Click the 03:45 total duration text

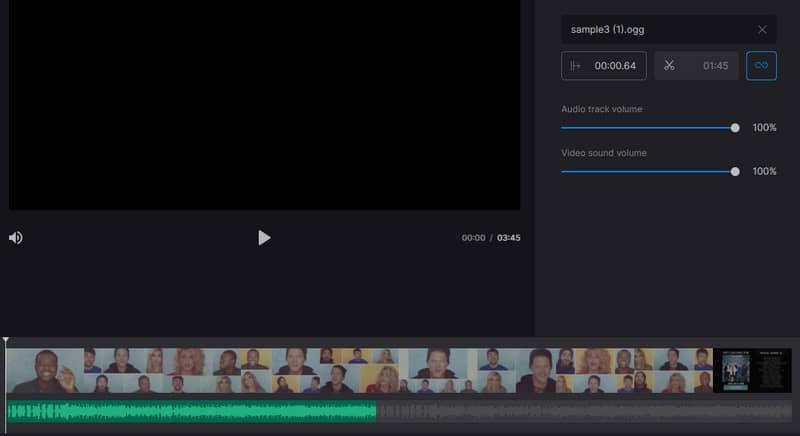(x=509, y=238)
